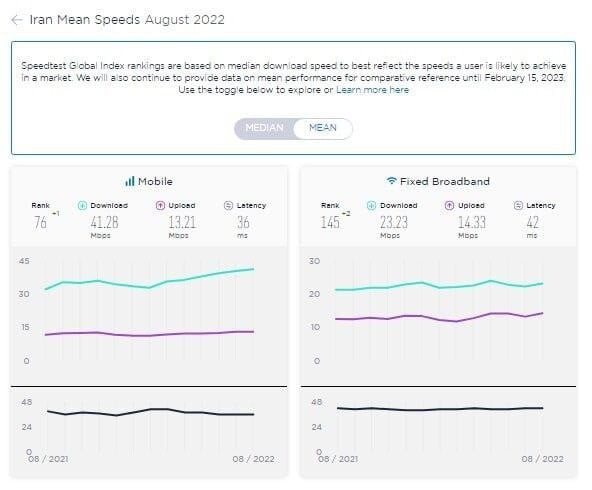Select the MEAN toggle option
592x490 pixels.
pyautogui.click(x=323, y=128)
